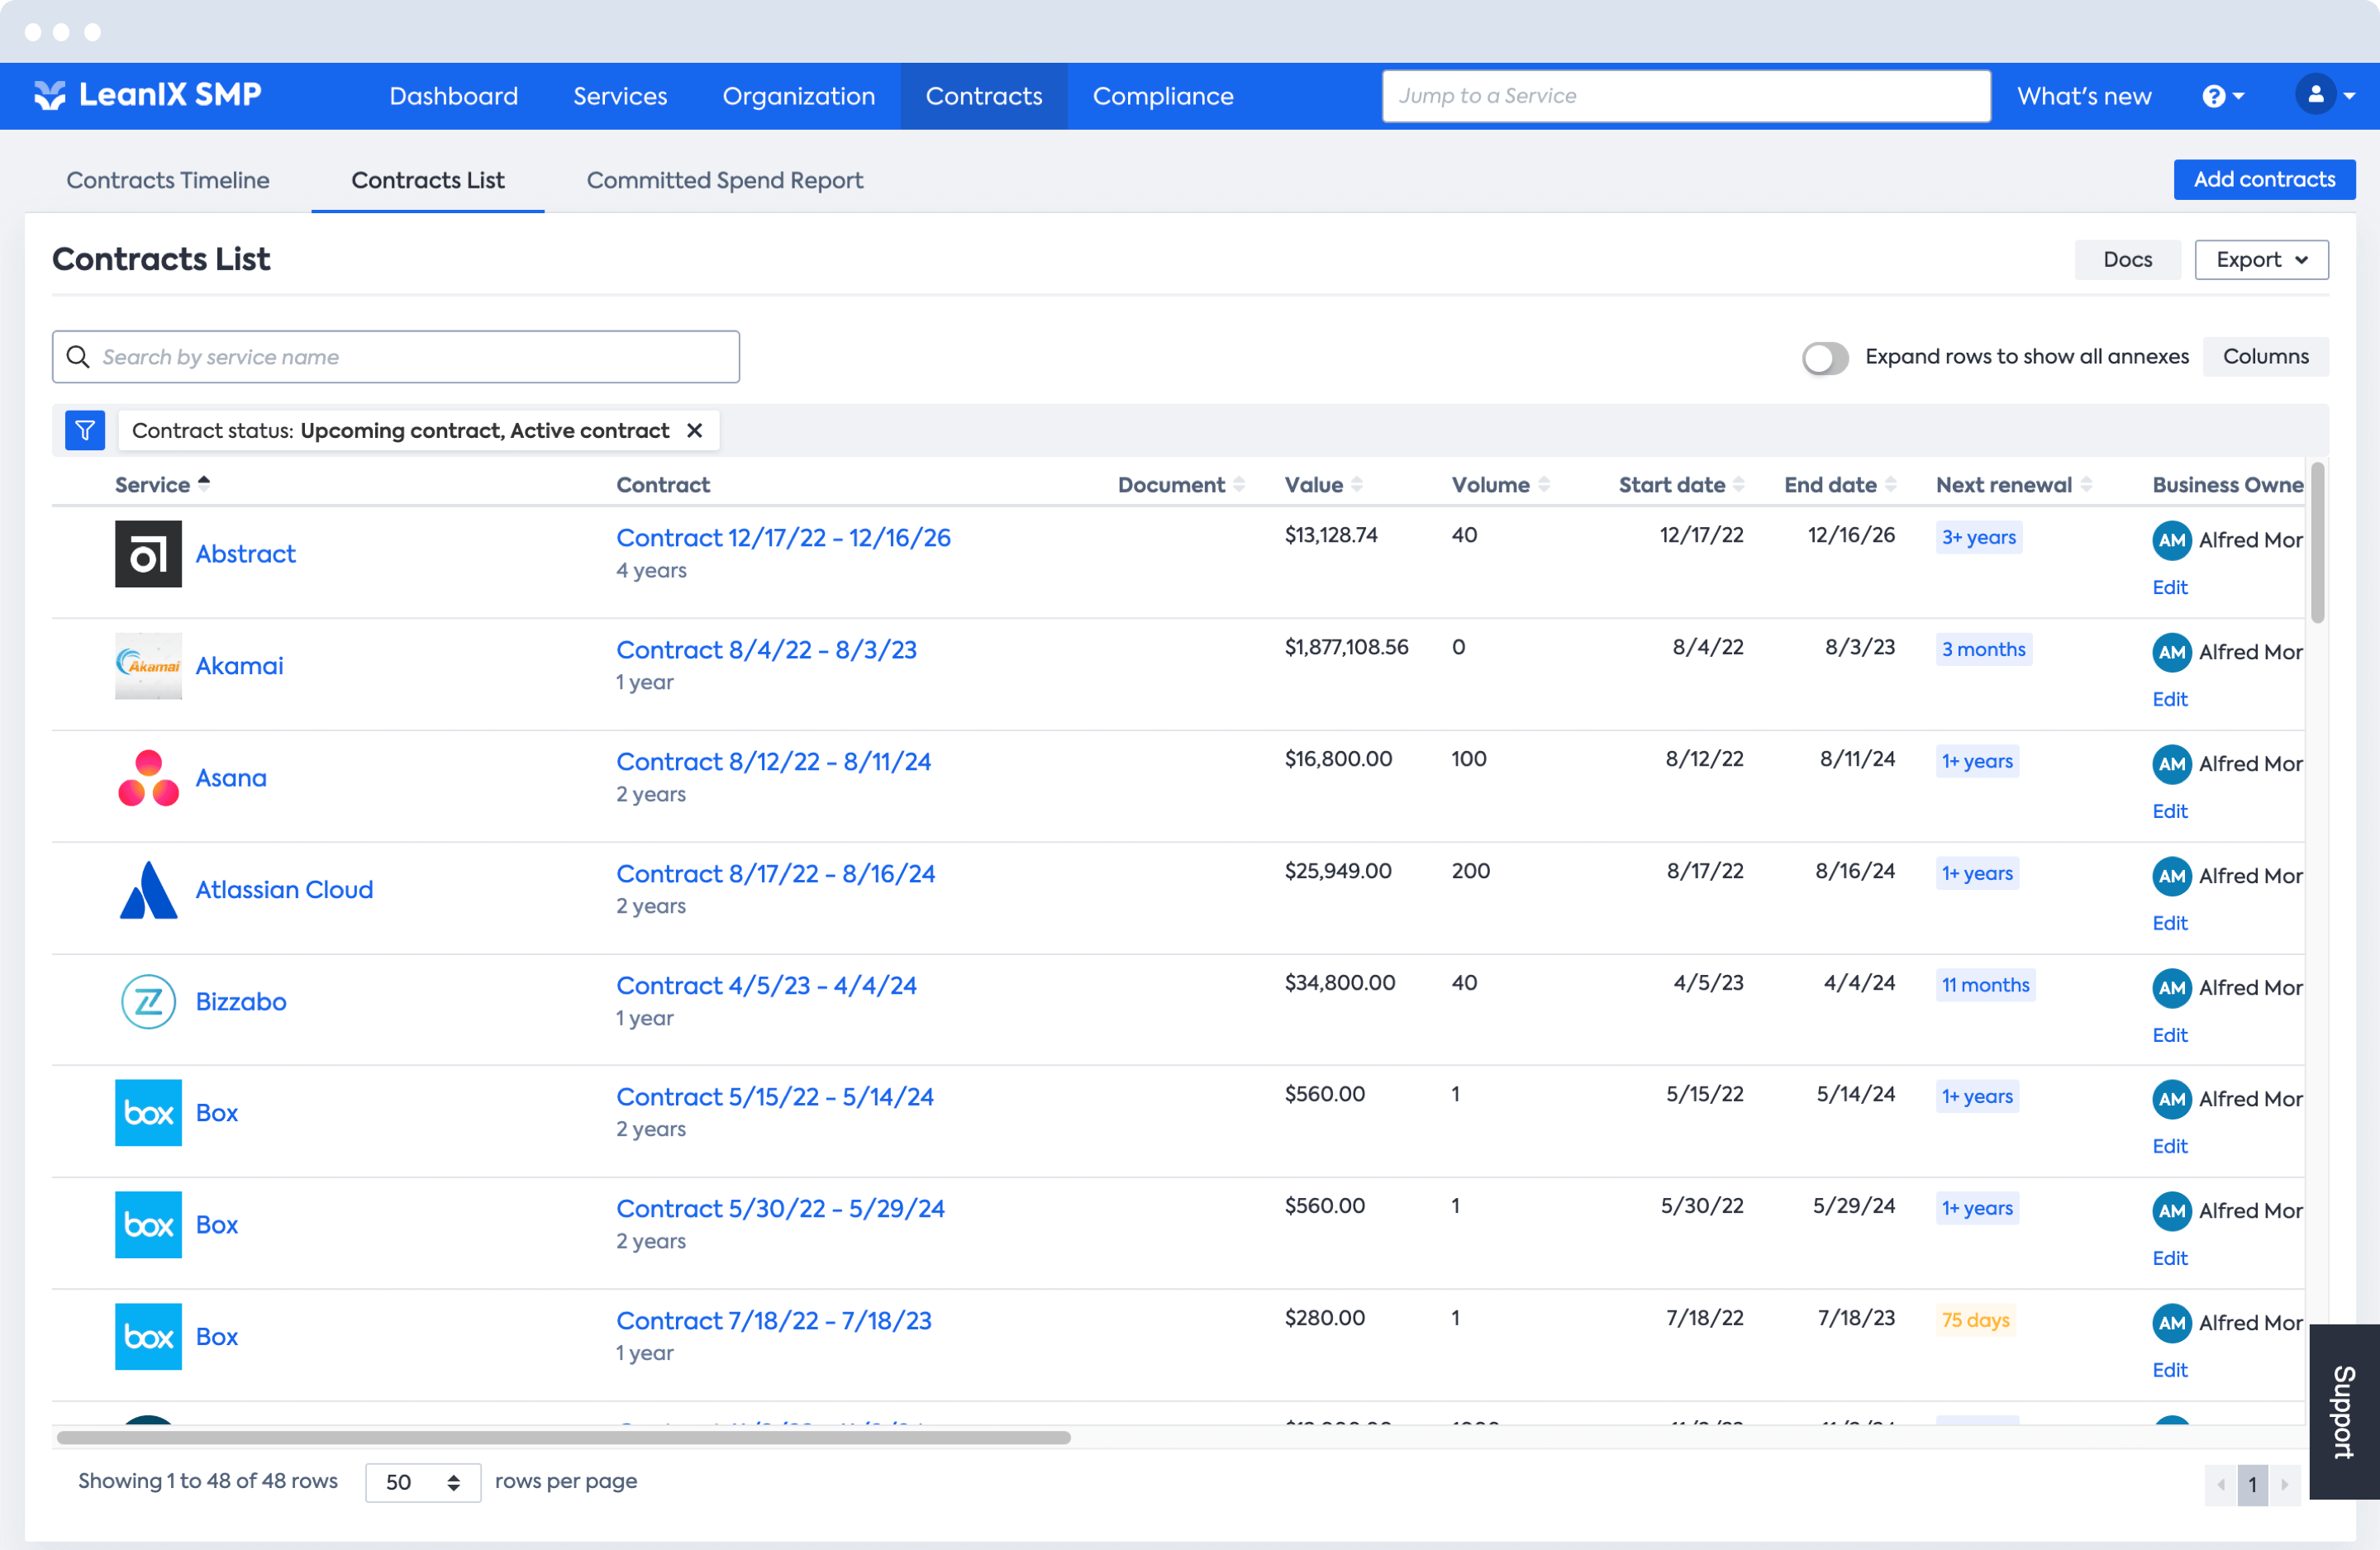Open the Organization menu
The width and height of the screenshot is (2380, 1550).
click(x=799, y=96)
